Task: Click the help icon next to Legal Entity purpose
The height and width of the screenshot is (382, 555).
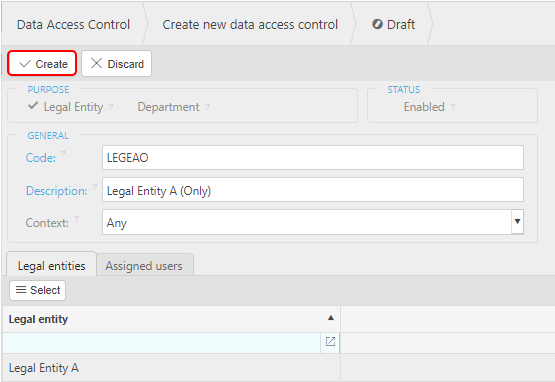Action: point(111,107)
